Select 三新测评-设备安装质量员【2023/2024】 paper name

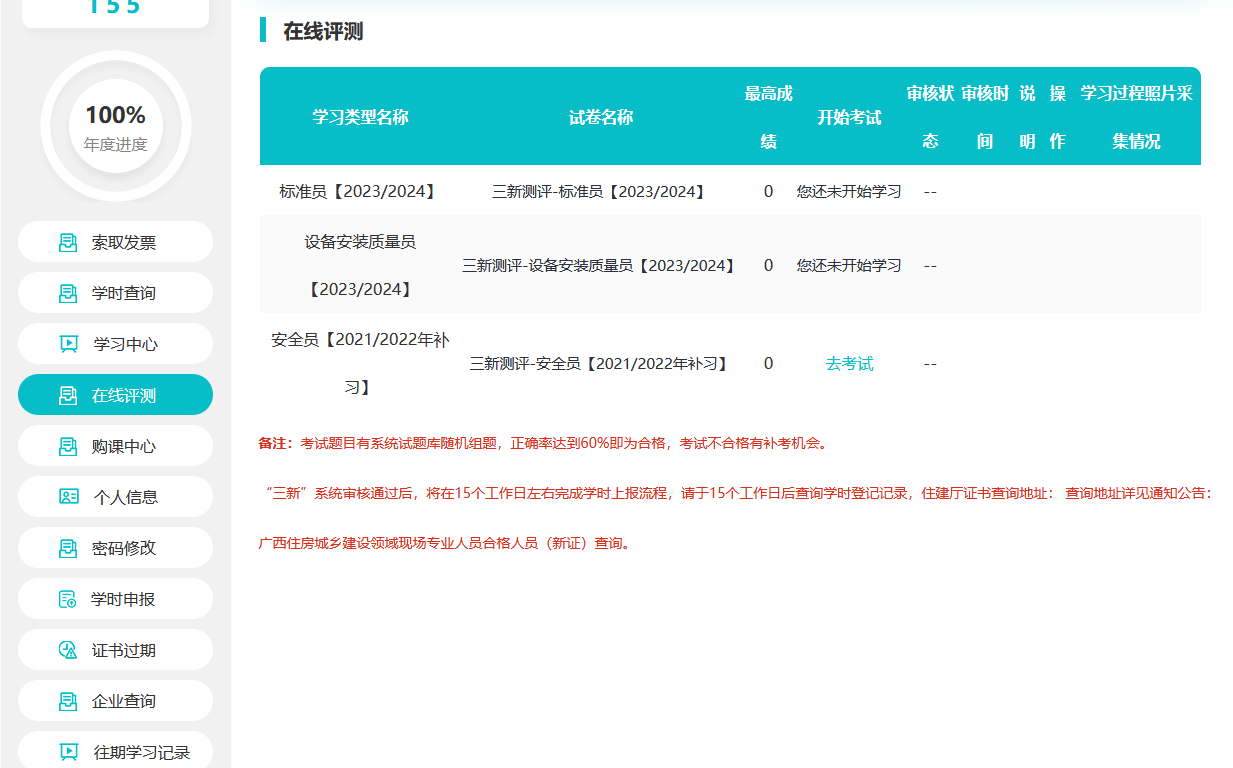coord(601,265)
